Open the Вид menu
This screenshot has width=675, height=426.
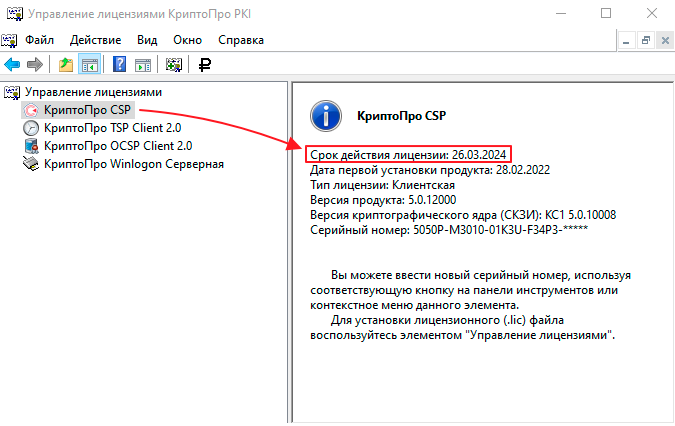tap(147, 40)
